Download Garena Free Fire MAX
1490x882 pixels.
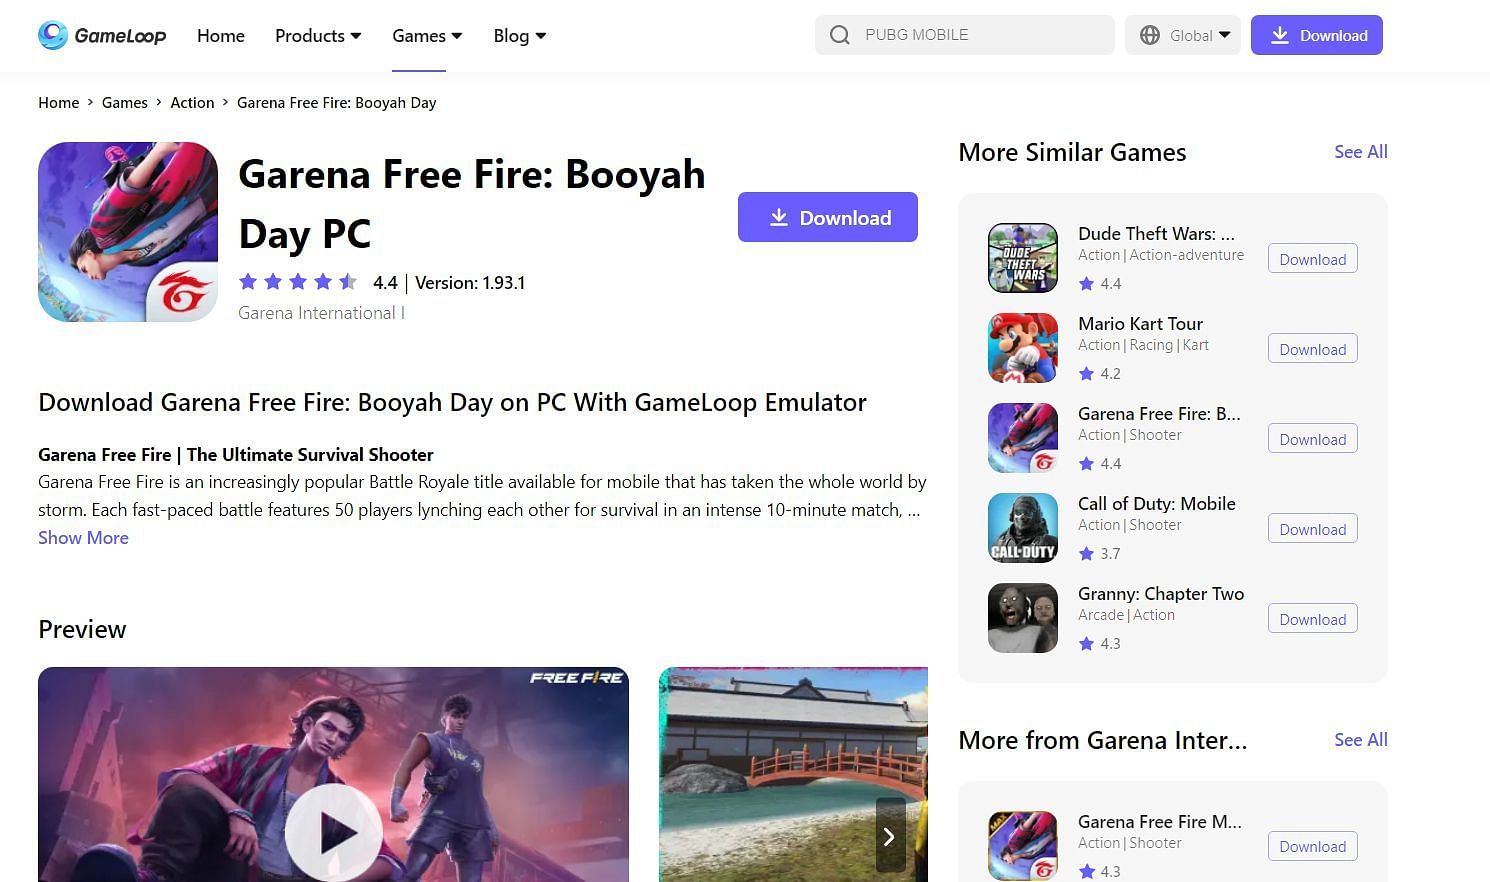1312,846
